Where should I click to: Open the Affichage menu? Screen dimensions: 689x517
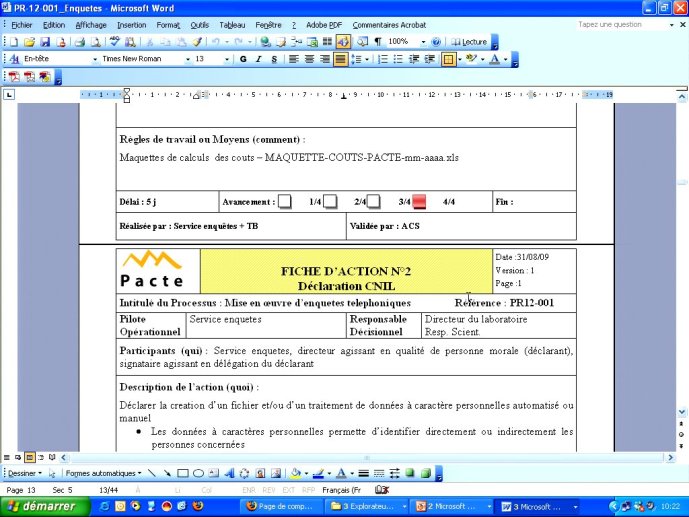click(91, 25)
